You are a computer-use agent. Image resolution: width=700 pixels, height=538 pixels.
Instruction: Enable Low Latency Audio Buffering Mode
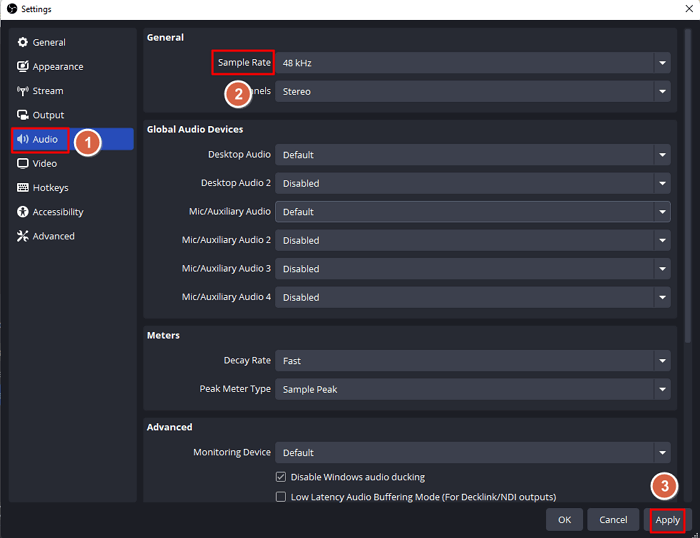point(281,497)
